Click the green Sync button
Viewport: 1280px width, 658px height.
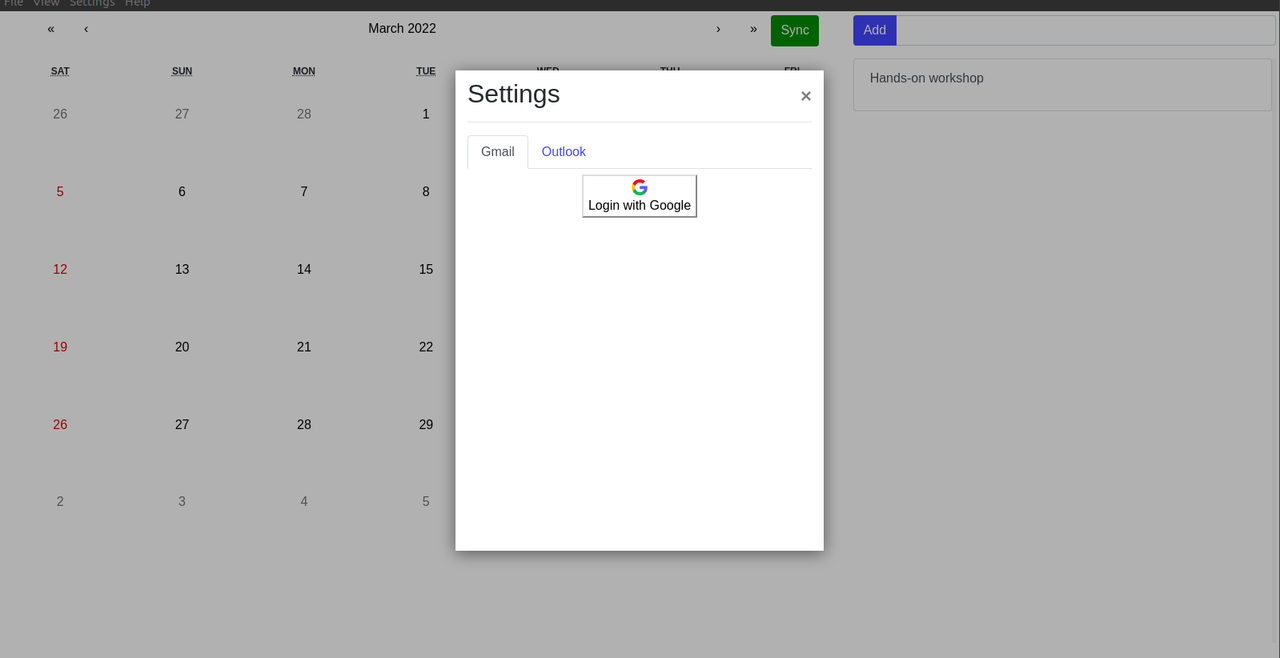click(795, 30)
